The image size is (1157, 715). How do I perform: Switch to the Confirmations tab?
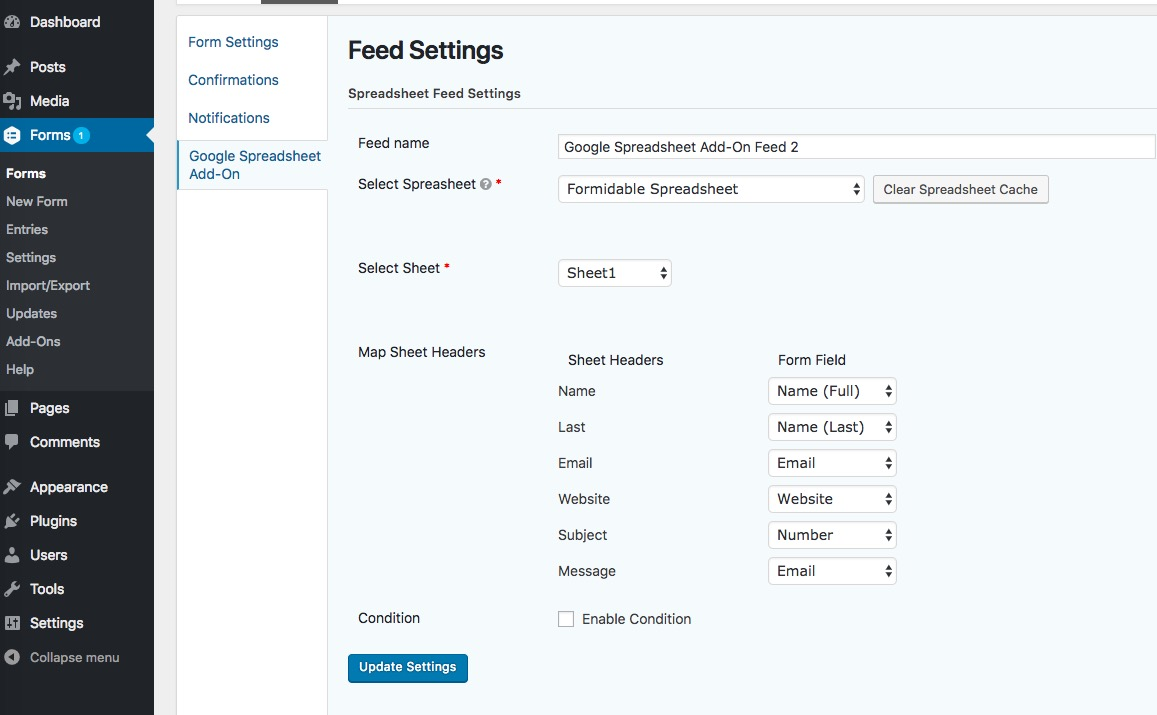[x=233, y=80]
